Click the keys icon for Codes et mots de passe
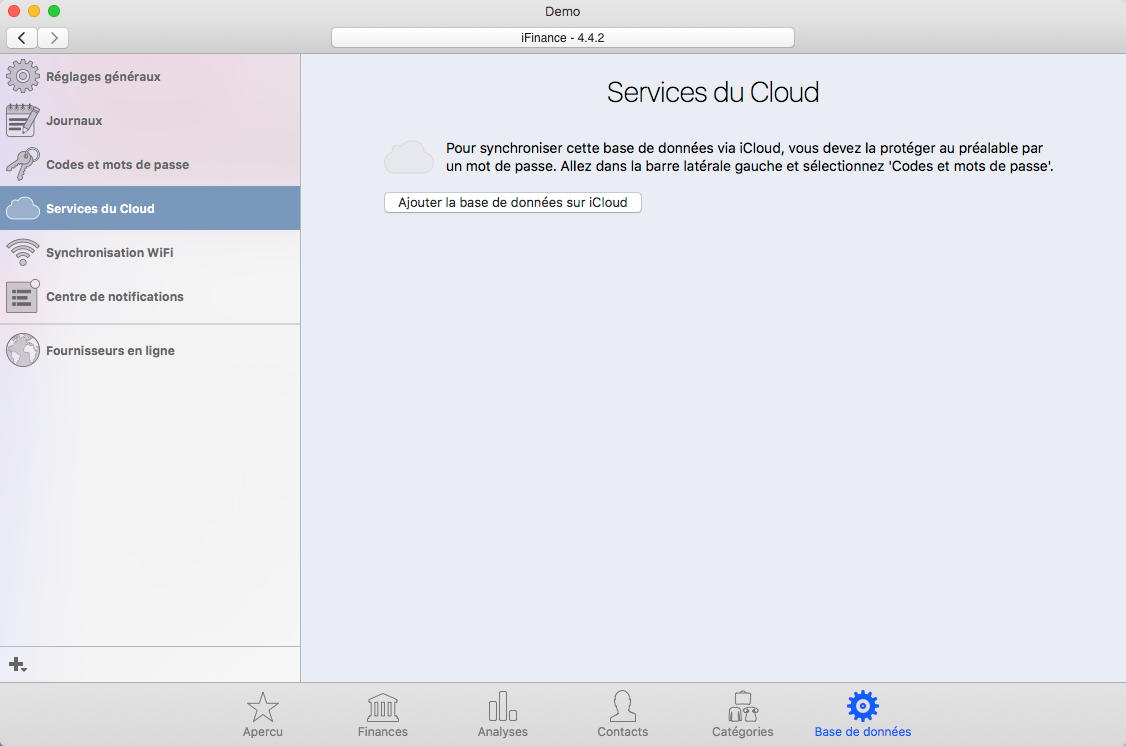Viewport: 1126px width, 746px height. [x=23, y=164]
